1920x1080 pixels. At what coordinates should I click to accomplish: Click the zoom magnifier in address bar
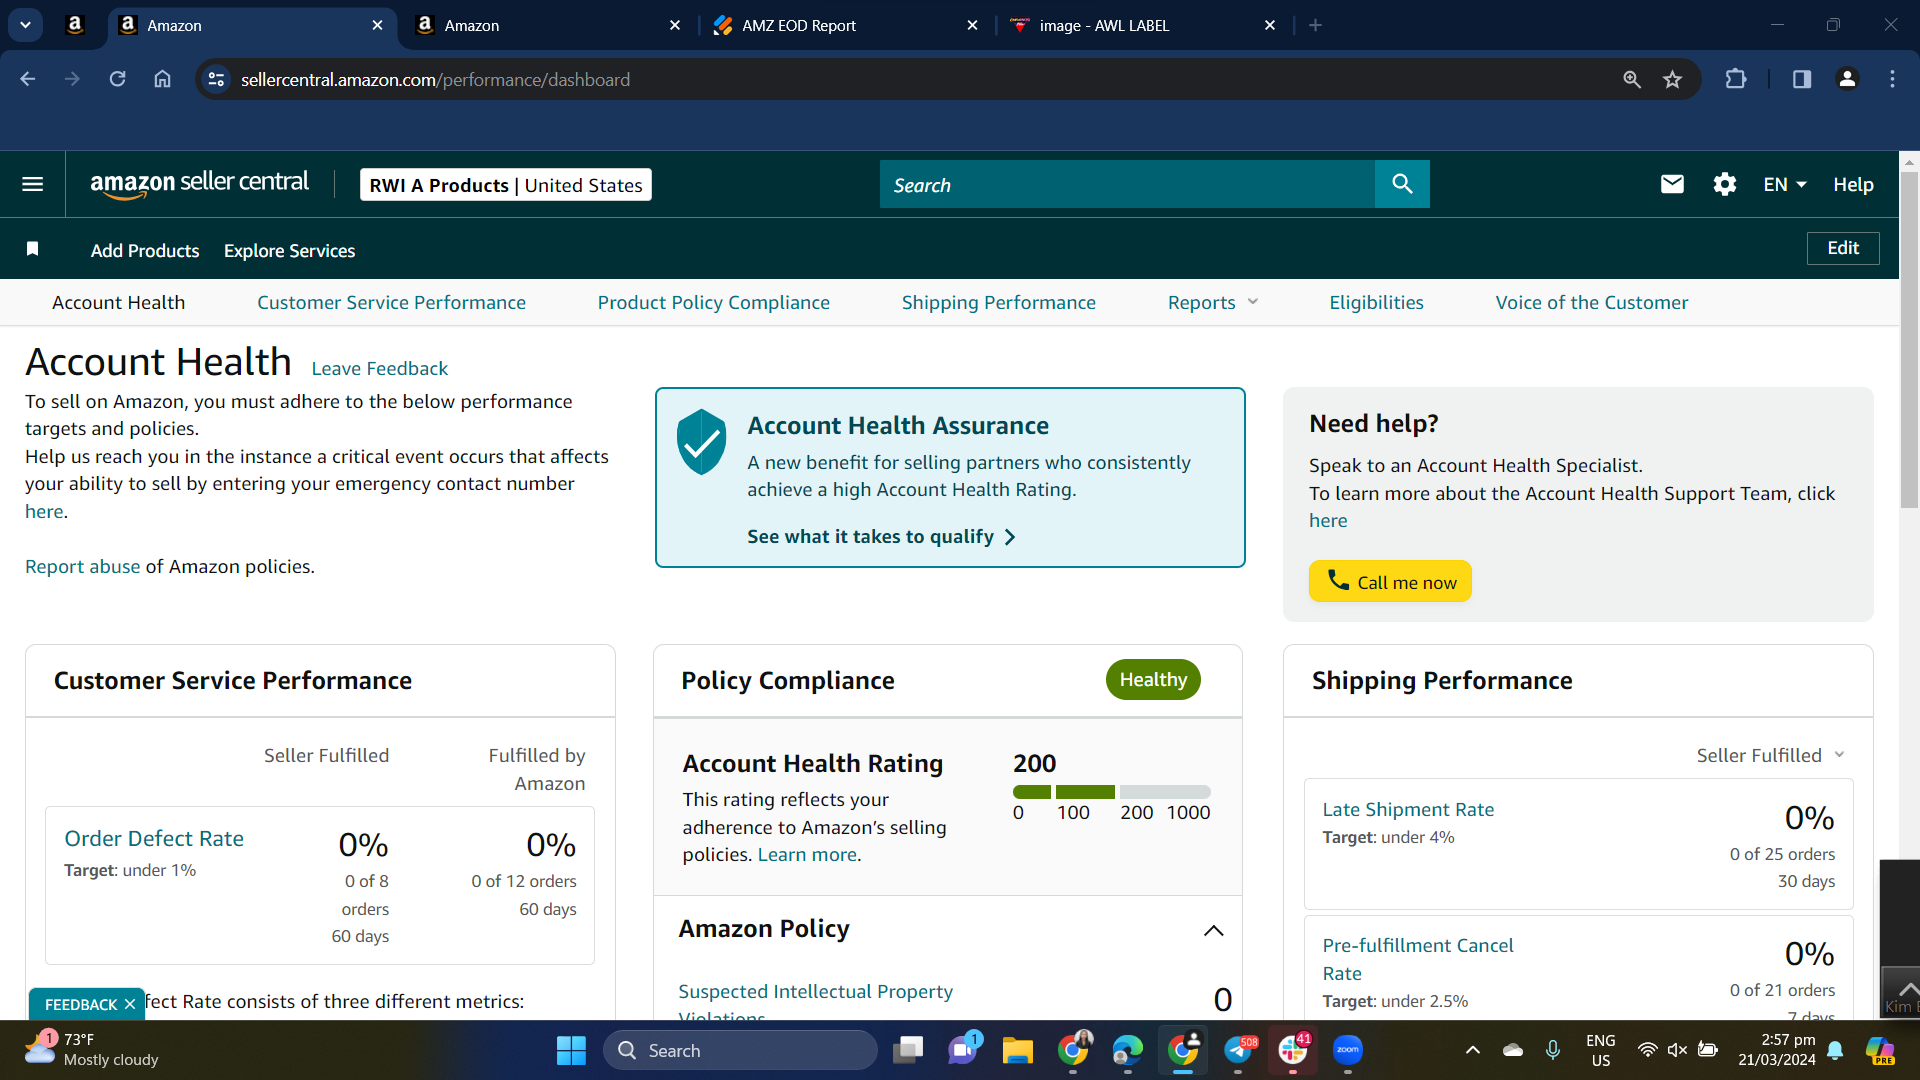pos(1632,79)
